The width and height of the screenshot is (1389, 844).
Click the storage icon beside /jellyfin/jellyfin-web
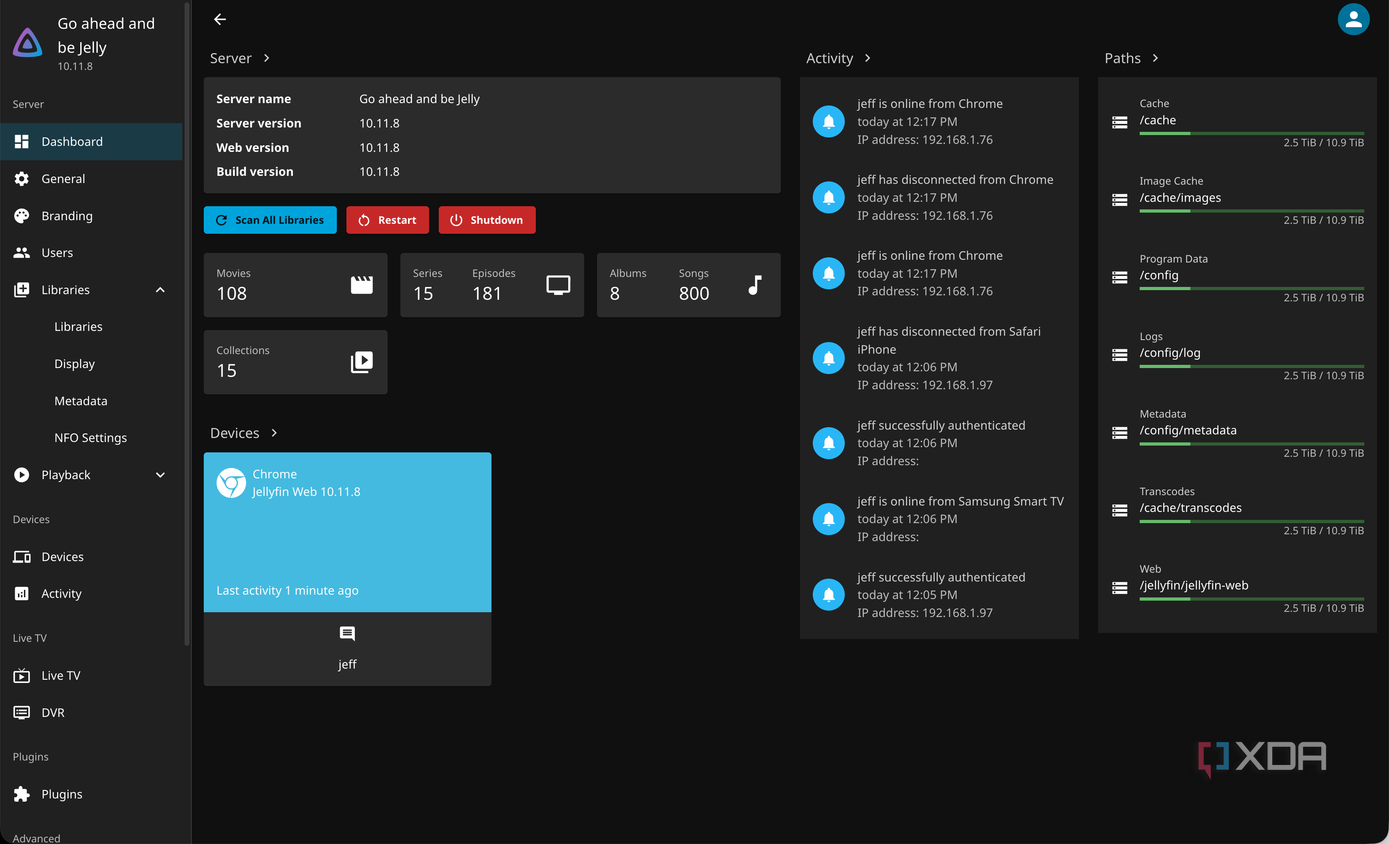[1120, 588]
